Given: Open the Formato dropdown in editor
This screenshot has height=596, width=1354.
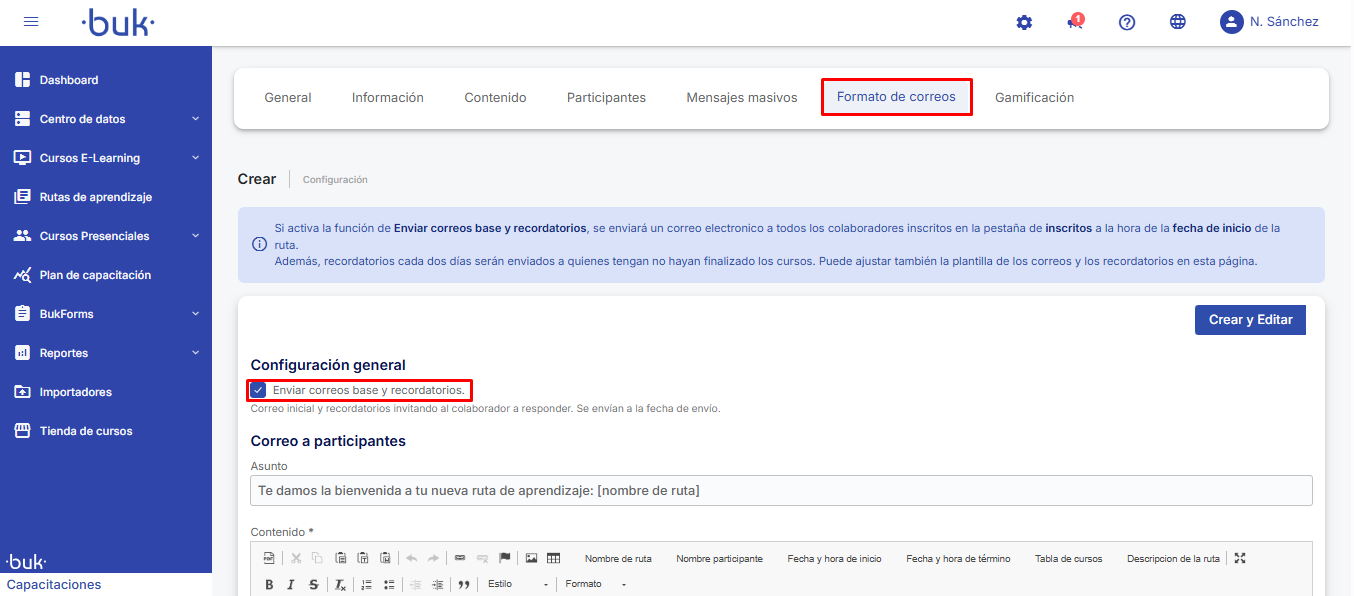Looking at the screenshot, I should click(x=595, y=584).
